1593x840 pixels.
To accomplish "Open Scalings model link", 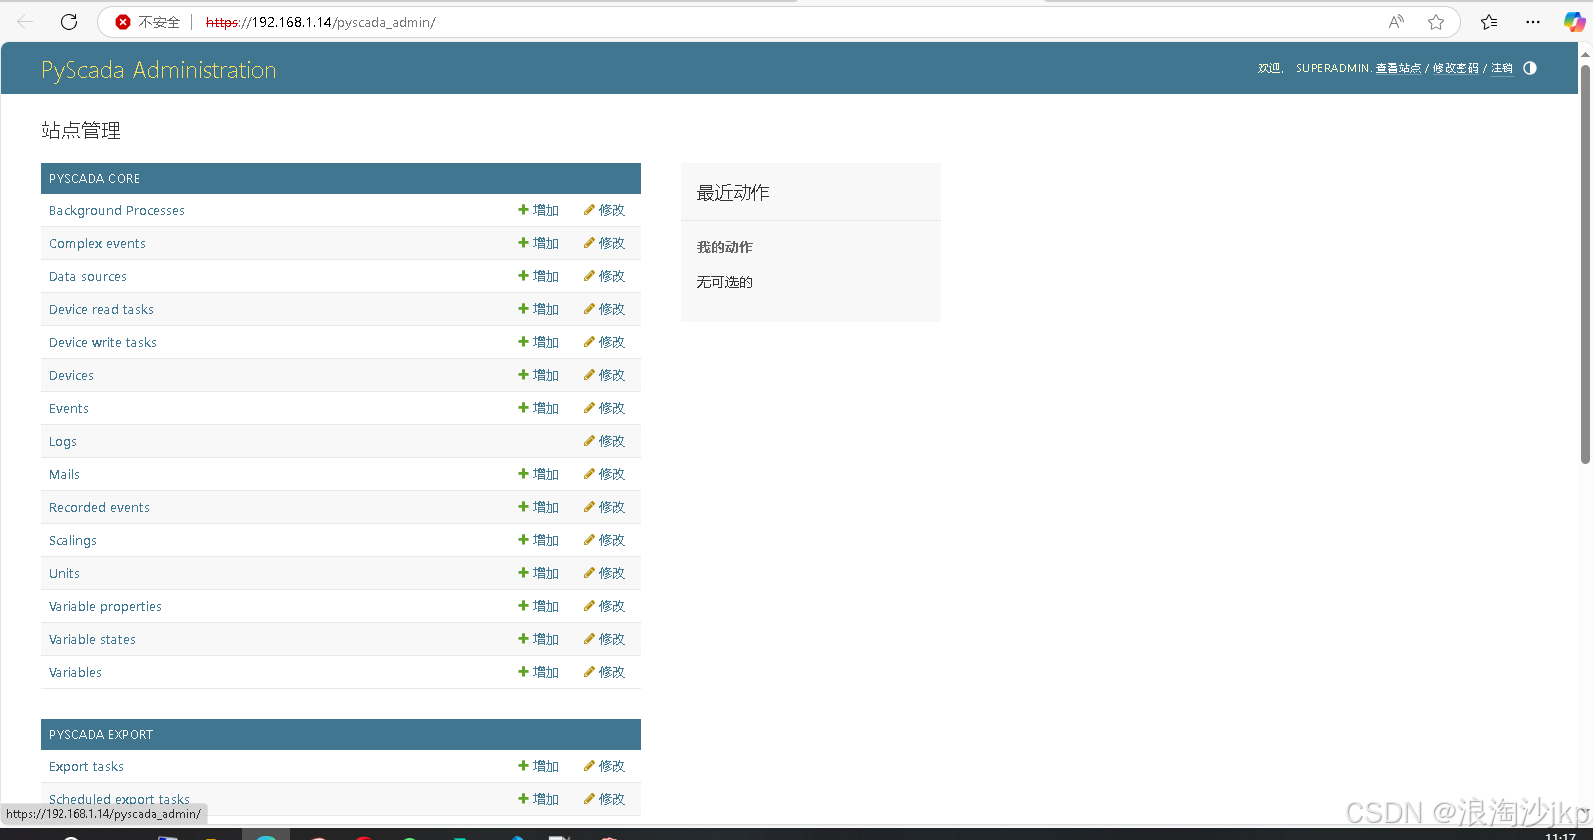I will tap(73, 540).
